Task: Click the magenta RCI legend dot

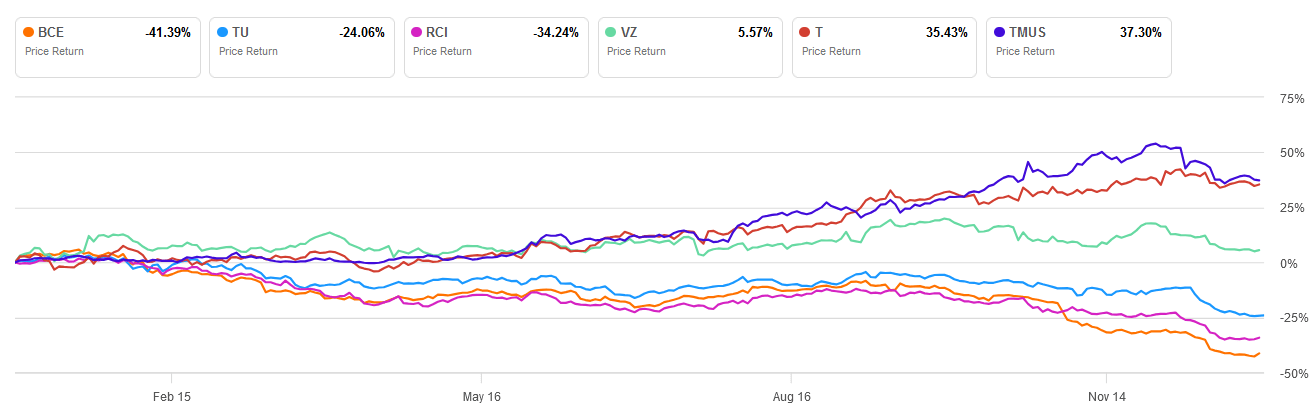Action: 417,32
